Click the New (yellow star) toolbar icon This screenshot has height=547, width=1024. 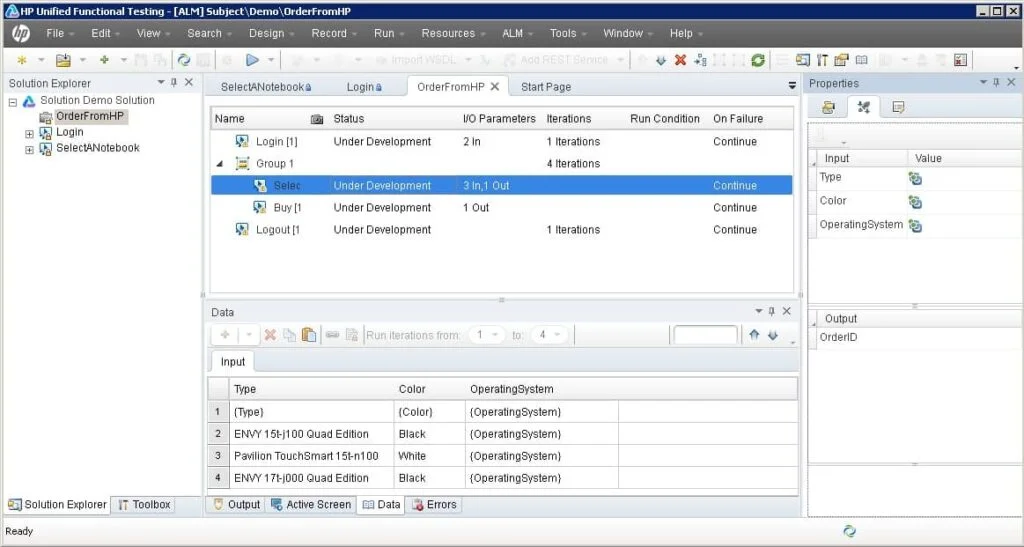(22, 60)
